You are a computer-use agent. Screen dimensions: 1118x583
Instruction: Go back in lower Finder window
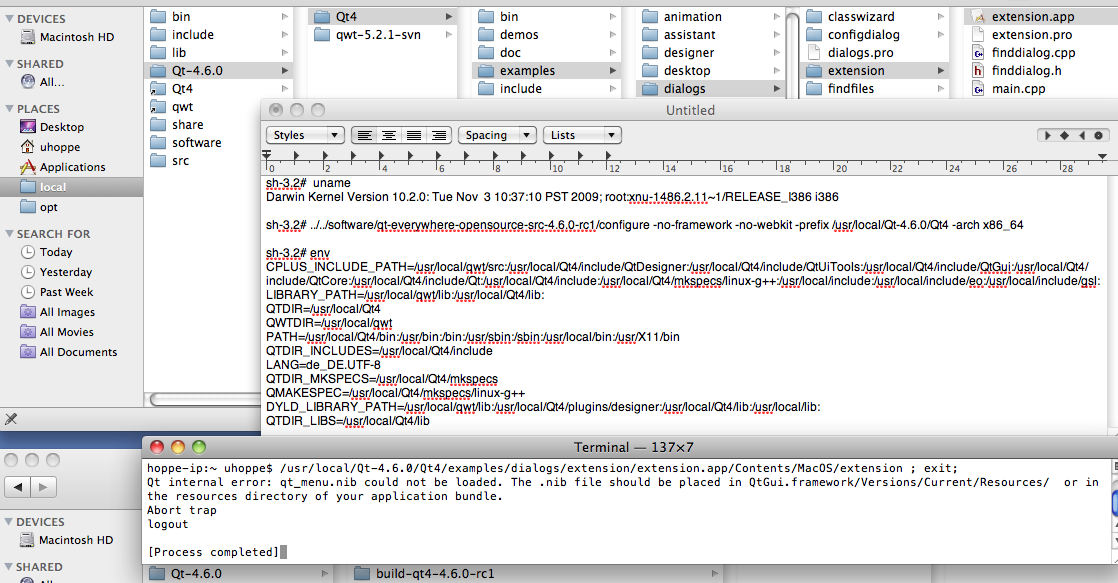coord(18,487)
